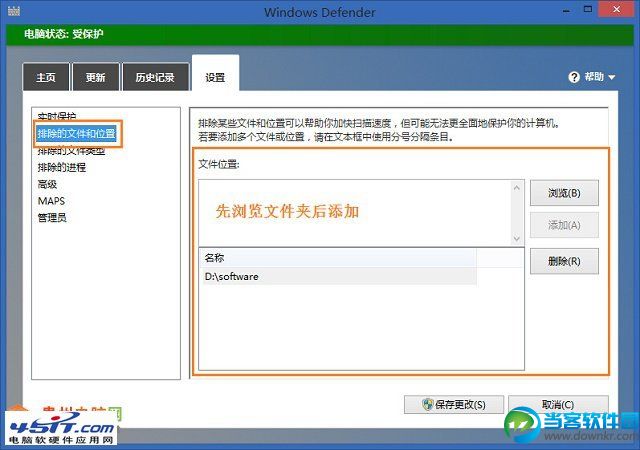Viewport: 640px width, 450px height.
Task: Select the 设置 tab
Action: pos(215,74)
